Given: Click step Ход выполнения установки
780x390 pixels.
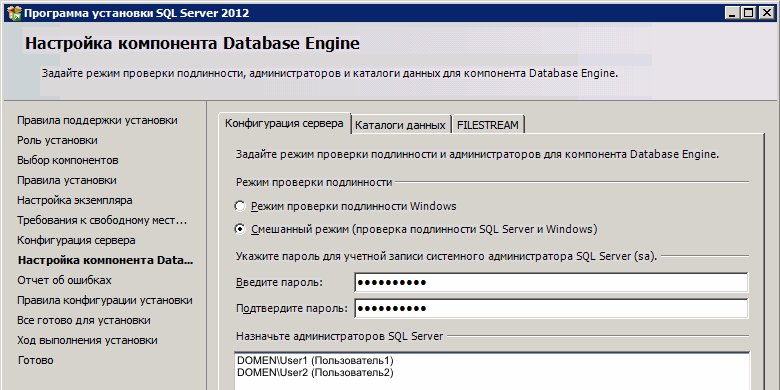Looking at the screenshot, I should click(x=88, y=340).
